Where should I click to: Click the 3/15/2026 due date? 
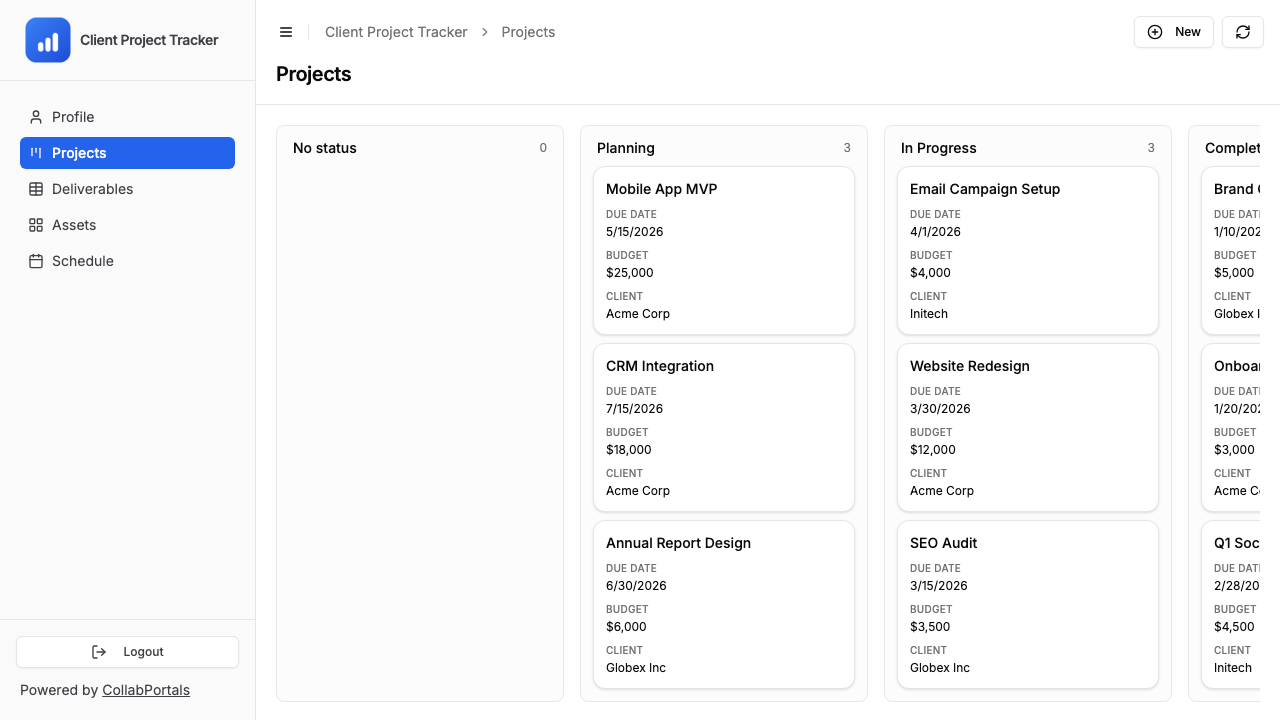tap(939, 586)
